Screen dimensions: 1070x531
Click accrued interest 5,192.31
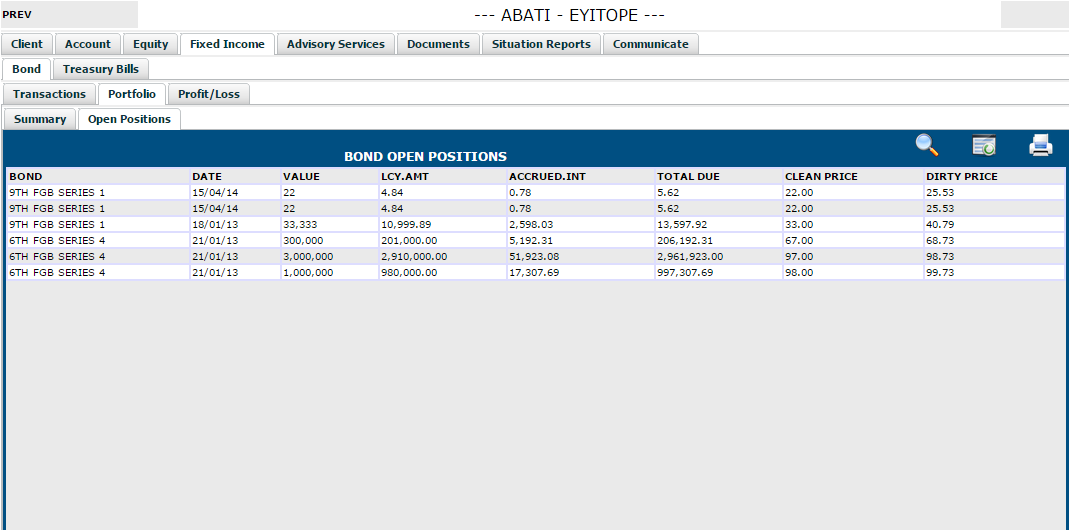coord(581,240)
